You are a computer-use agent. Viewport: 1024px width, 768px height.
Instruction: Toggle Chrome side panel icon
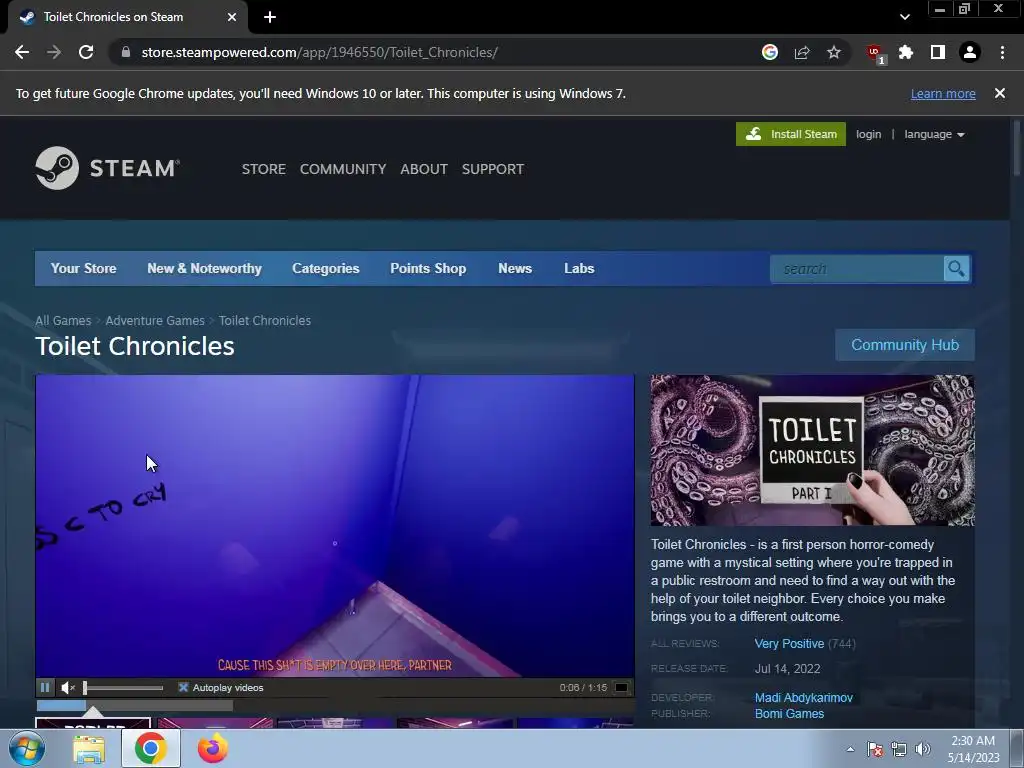(x=938, y=52)
